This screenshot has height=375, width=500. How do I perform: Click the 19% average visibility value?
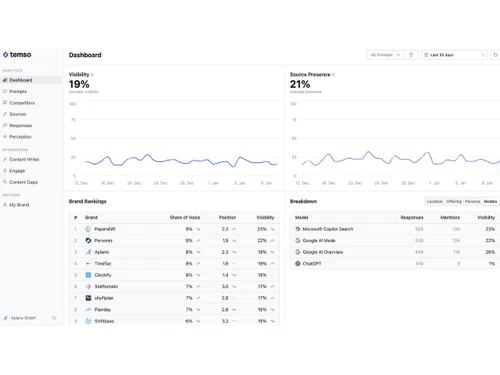pyautogui.click(x=79, y=84)
